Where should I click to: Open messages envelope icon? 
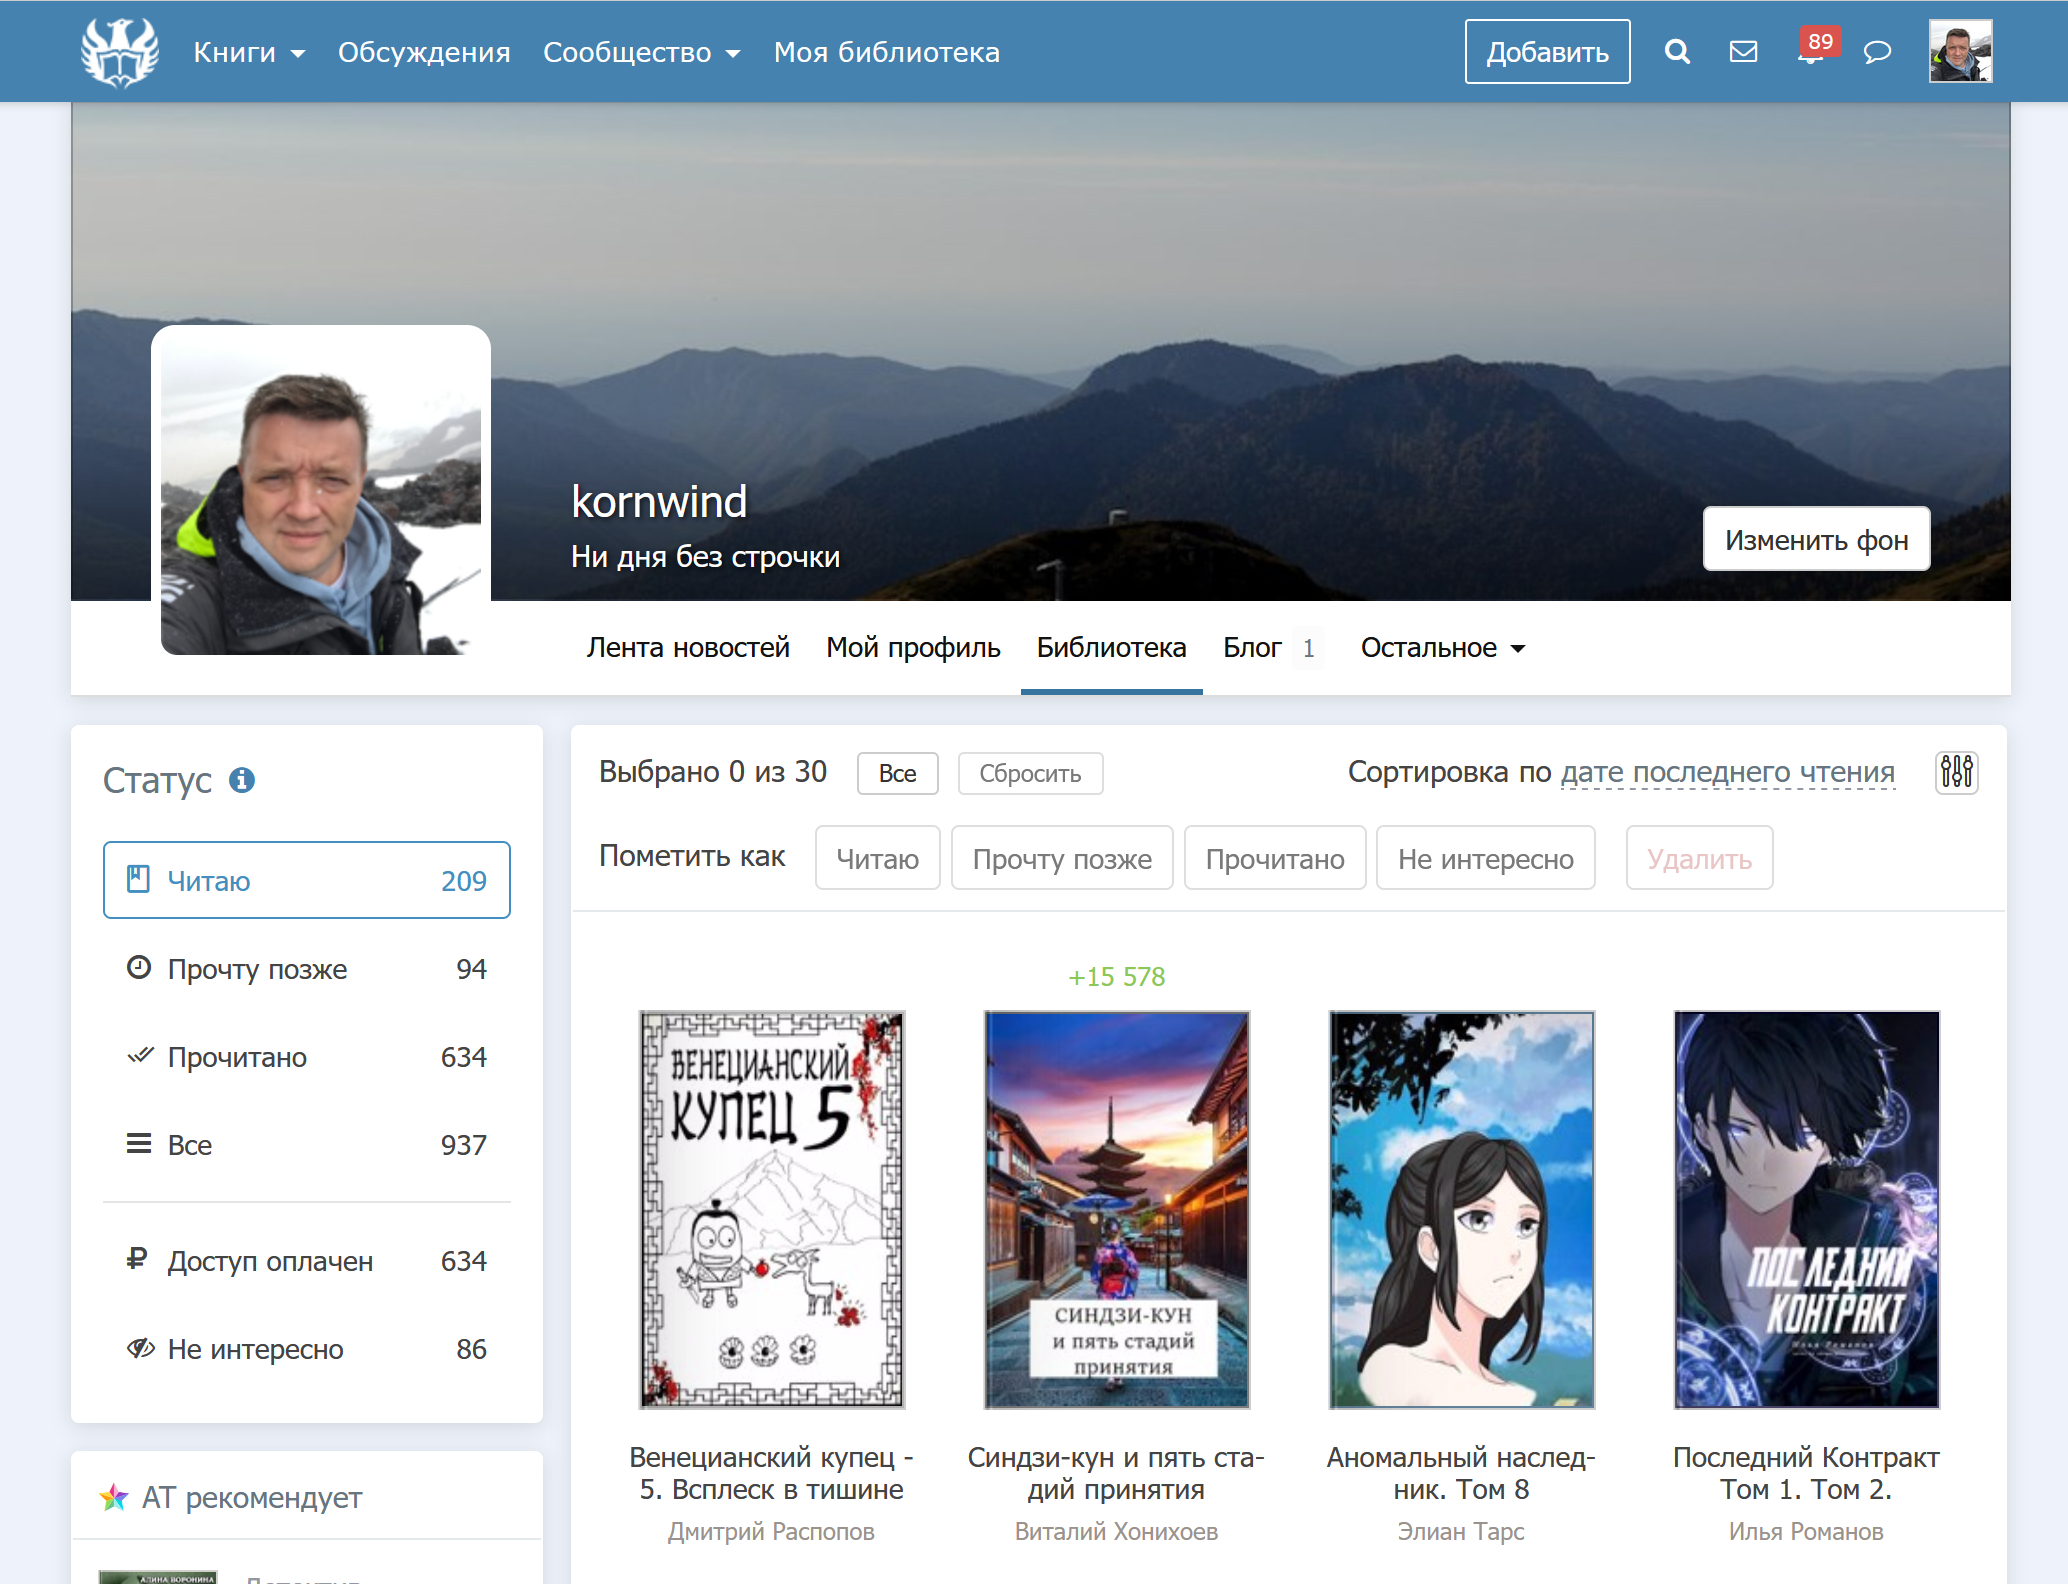[x=1743, y=52]
